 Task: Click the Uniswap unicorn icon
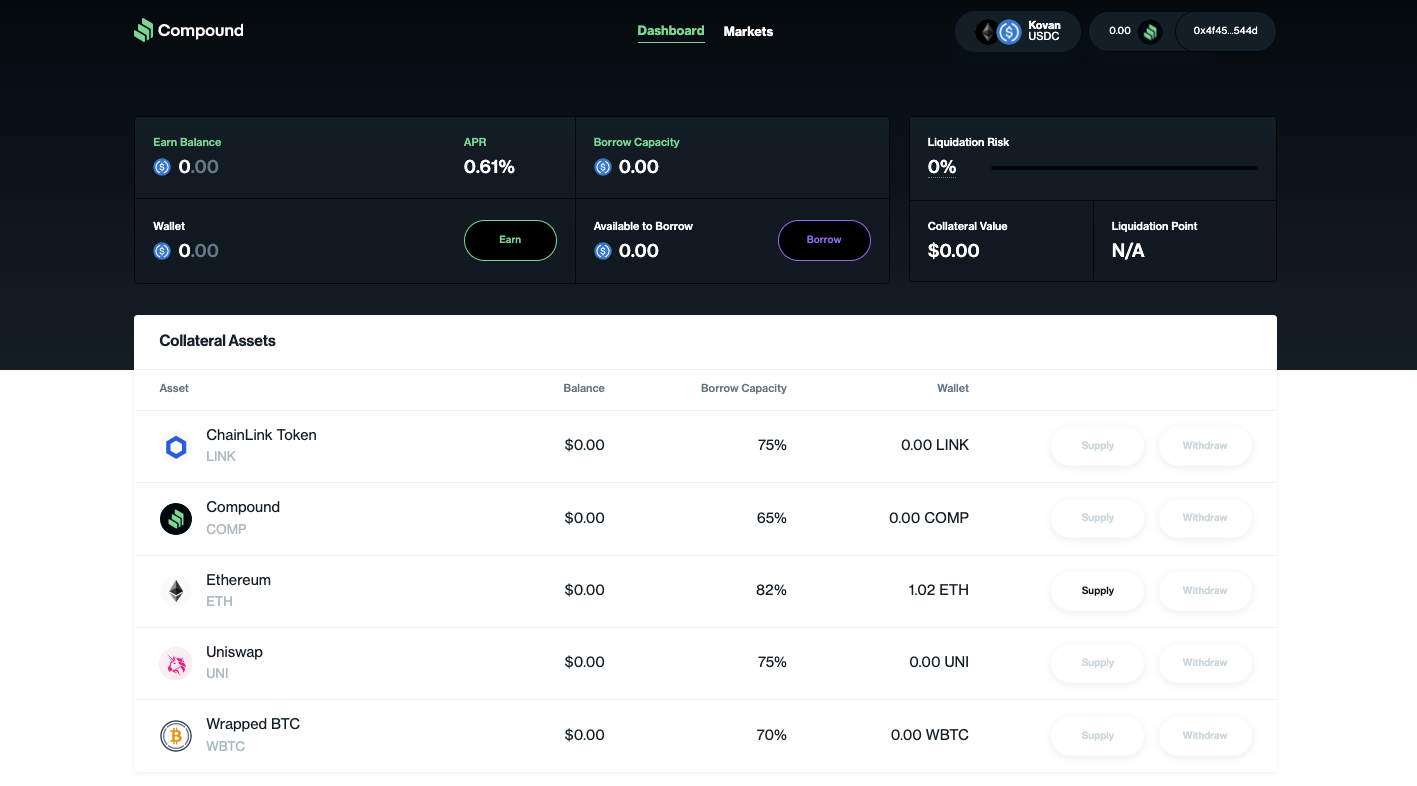pos(176,663)
